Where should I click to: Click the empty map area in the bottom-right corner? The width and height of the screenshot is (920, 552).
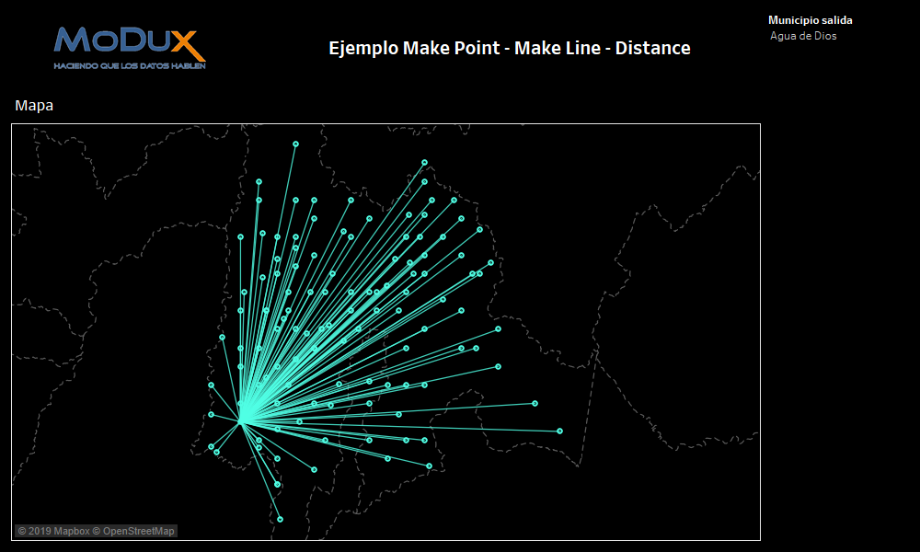pyautogui.click(x=700, y=500)
